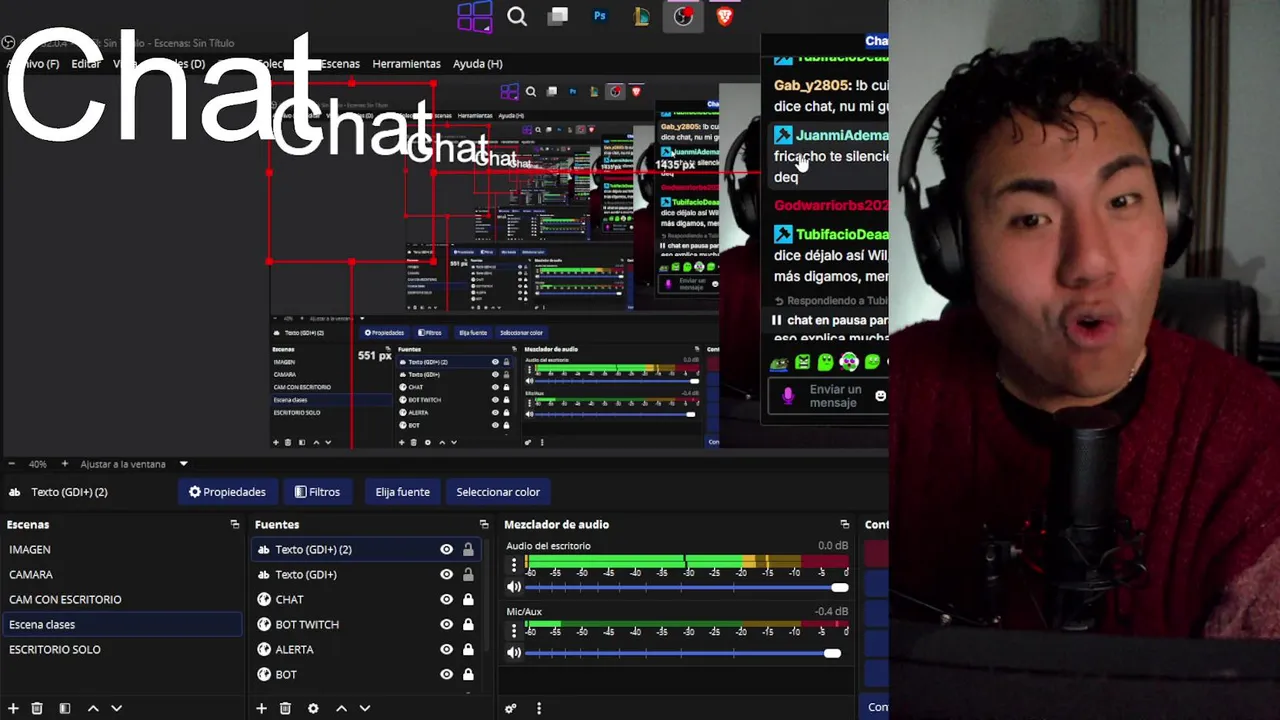Move selected source down in Fuentes

(x=364, y=708)
